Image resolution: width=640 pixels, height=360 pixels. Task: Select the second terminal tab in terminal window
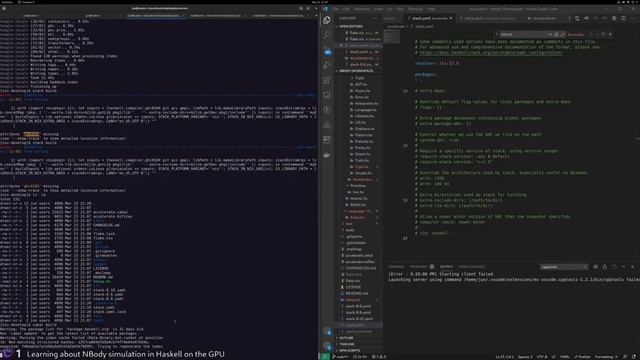pyautogui.click(x=93, y=16)
